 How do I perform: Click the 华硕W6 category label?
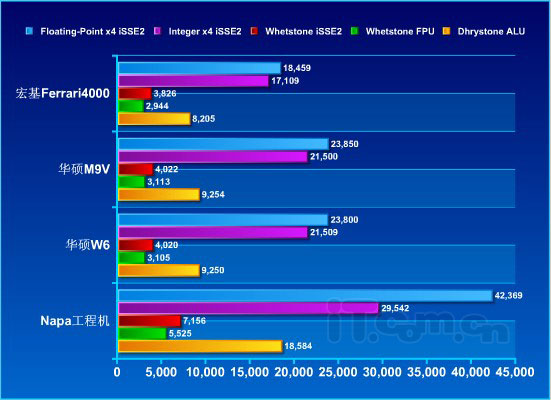87,245
